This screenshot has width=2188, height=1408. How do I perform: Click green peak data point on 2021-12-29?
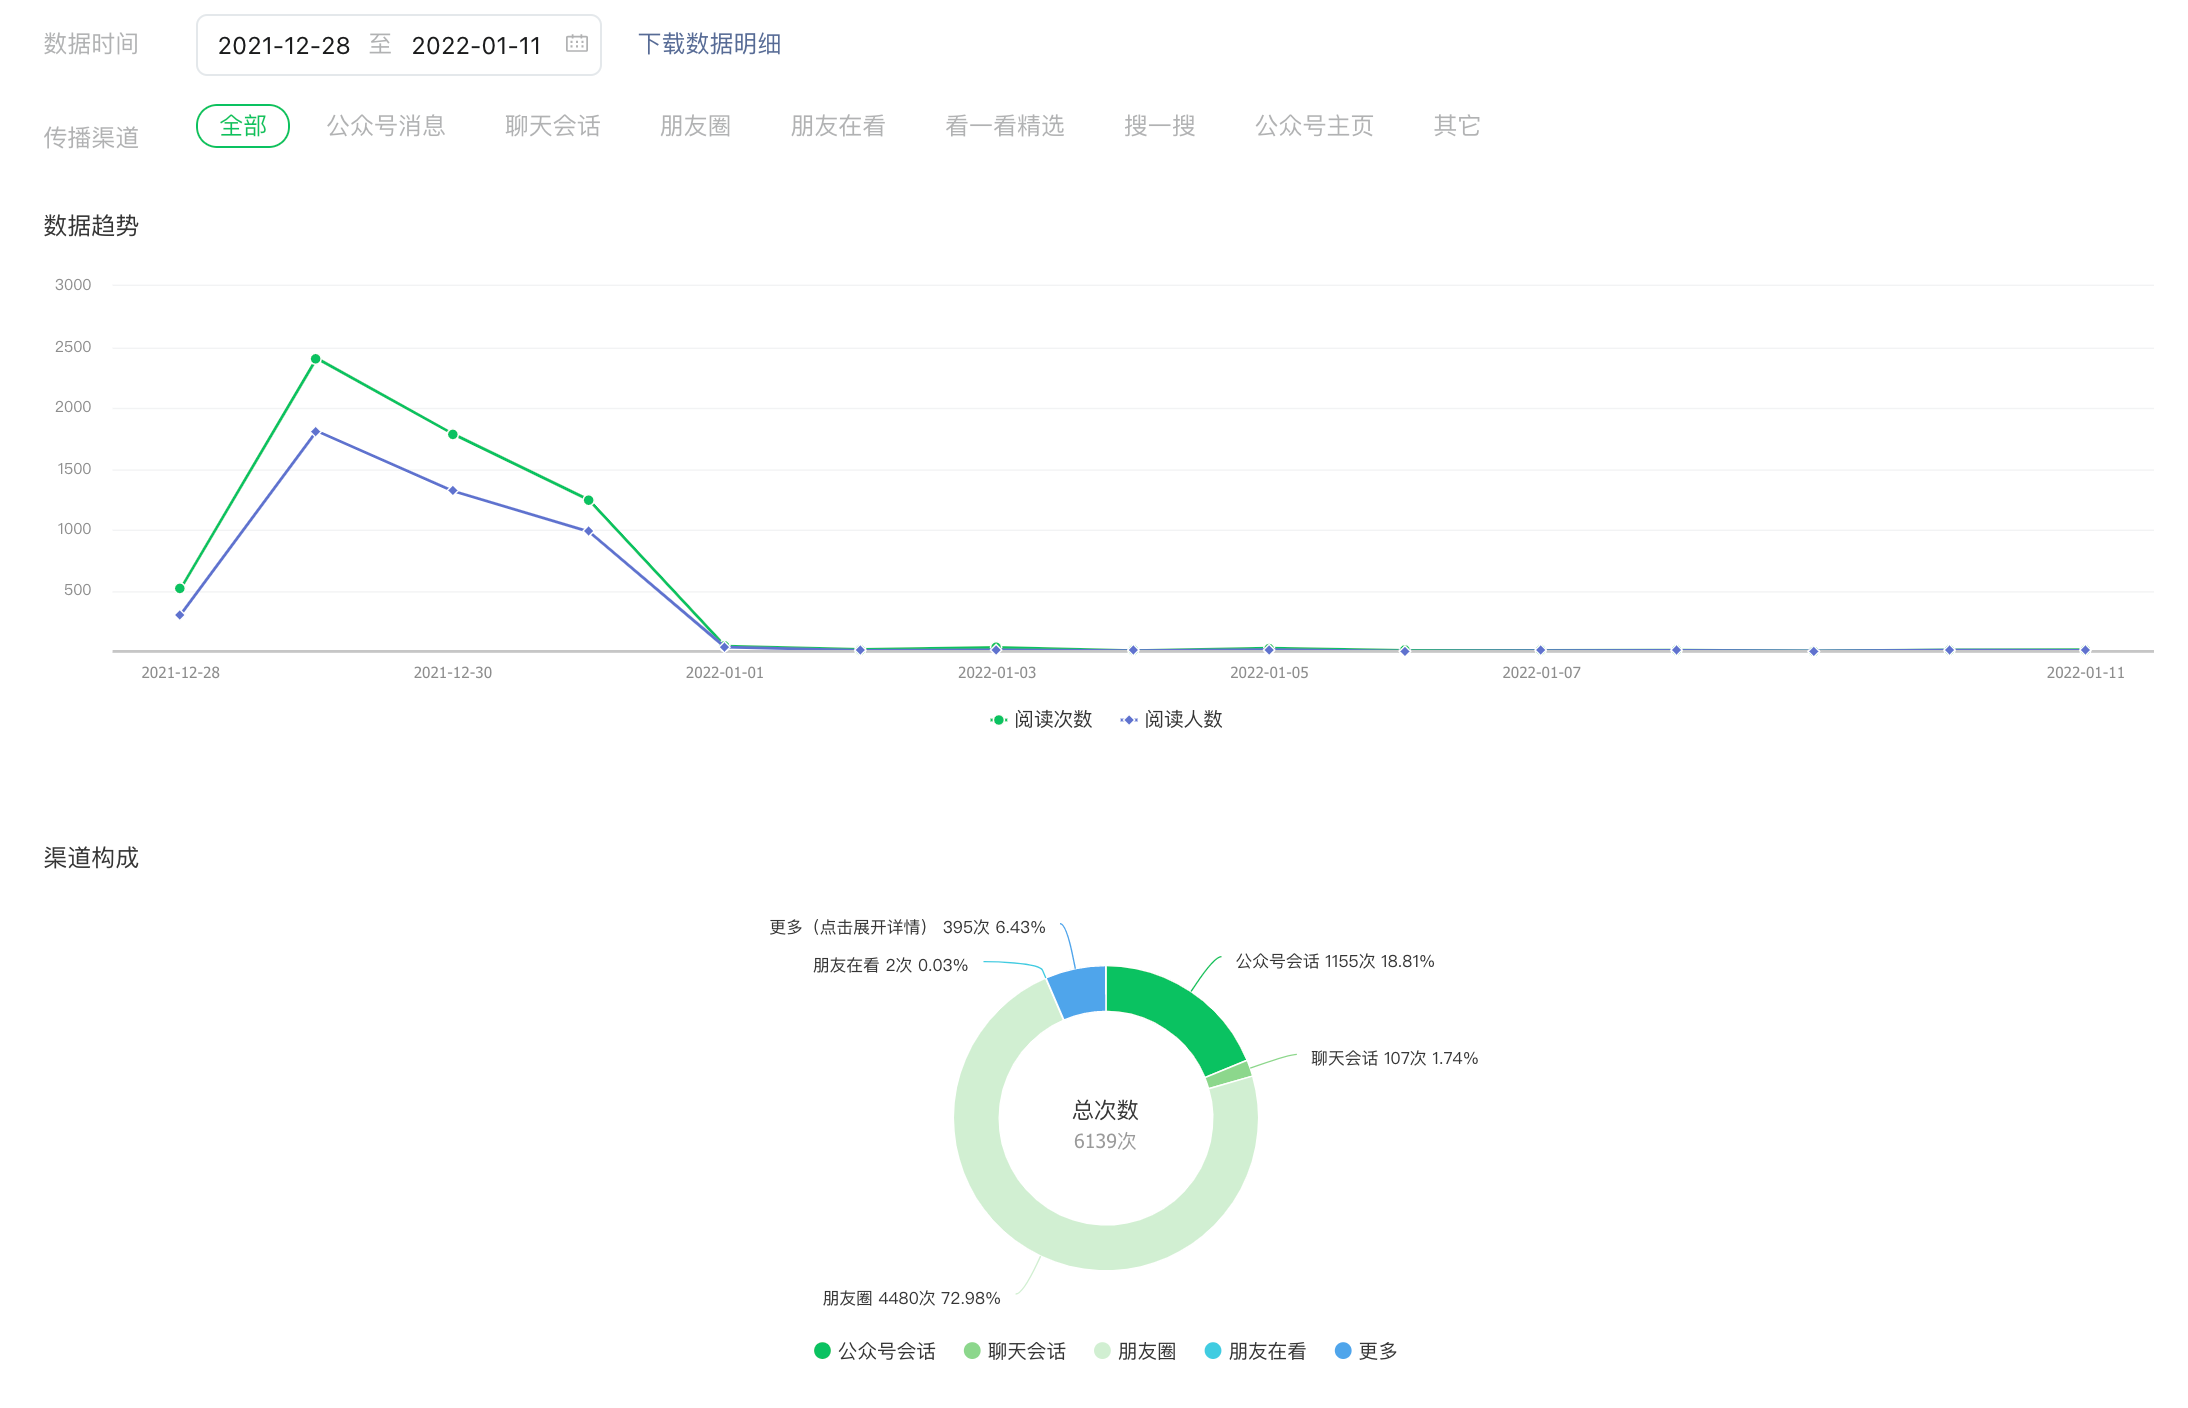coord(316,359)
